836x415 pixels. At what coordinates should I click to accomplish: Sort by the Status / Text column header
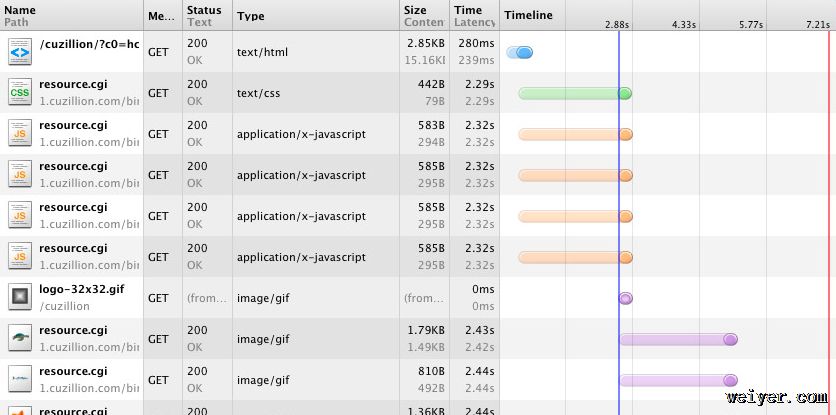[x=207, y=15]
